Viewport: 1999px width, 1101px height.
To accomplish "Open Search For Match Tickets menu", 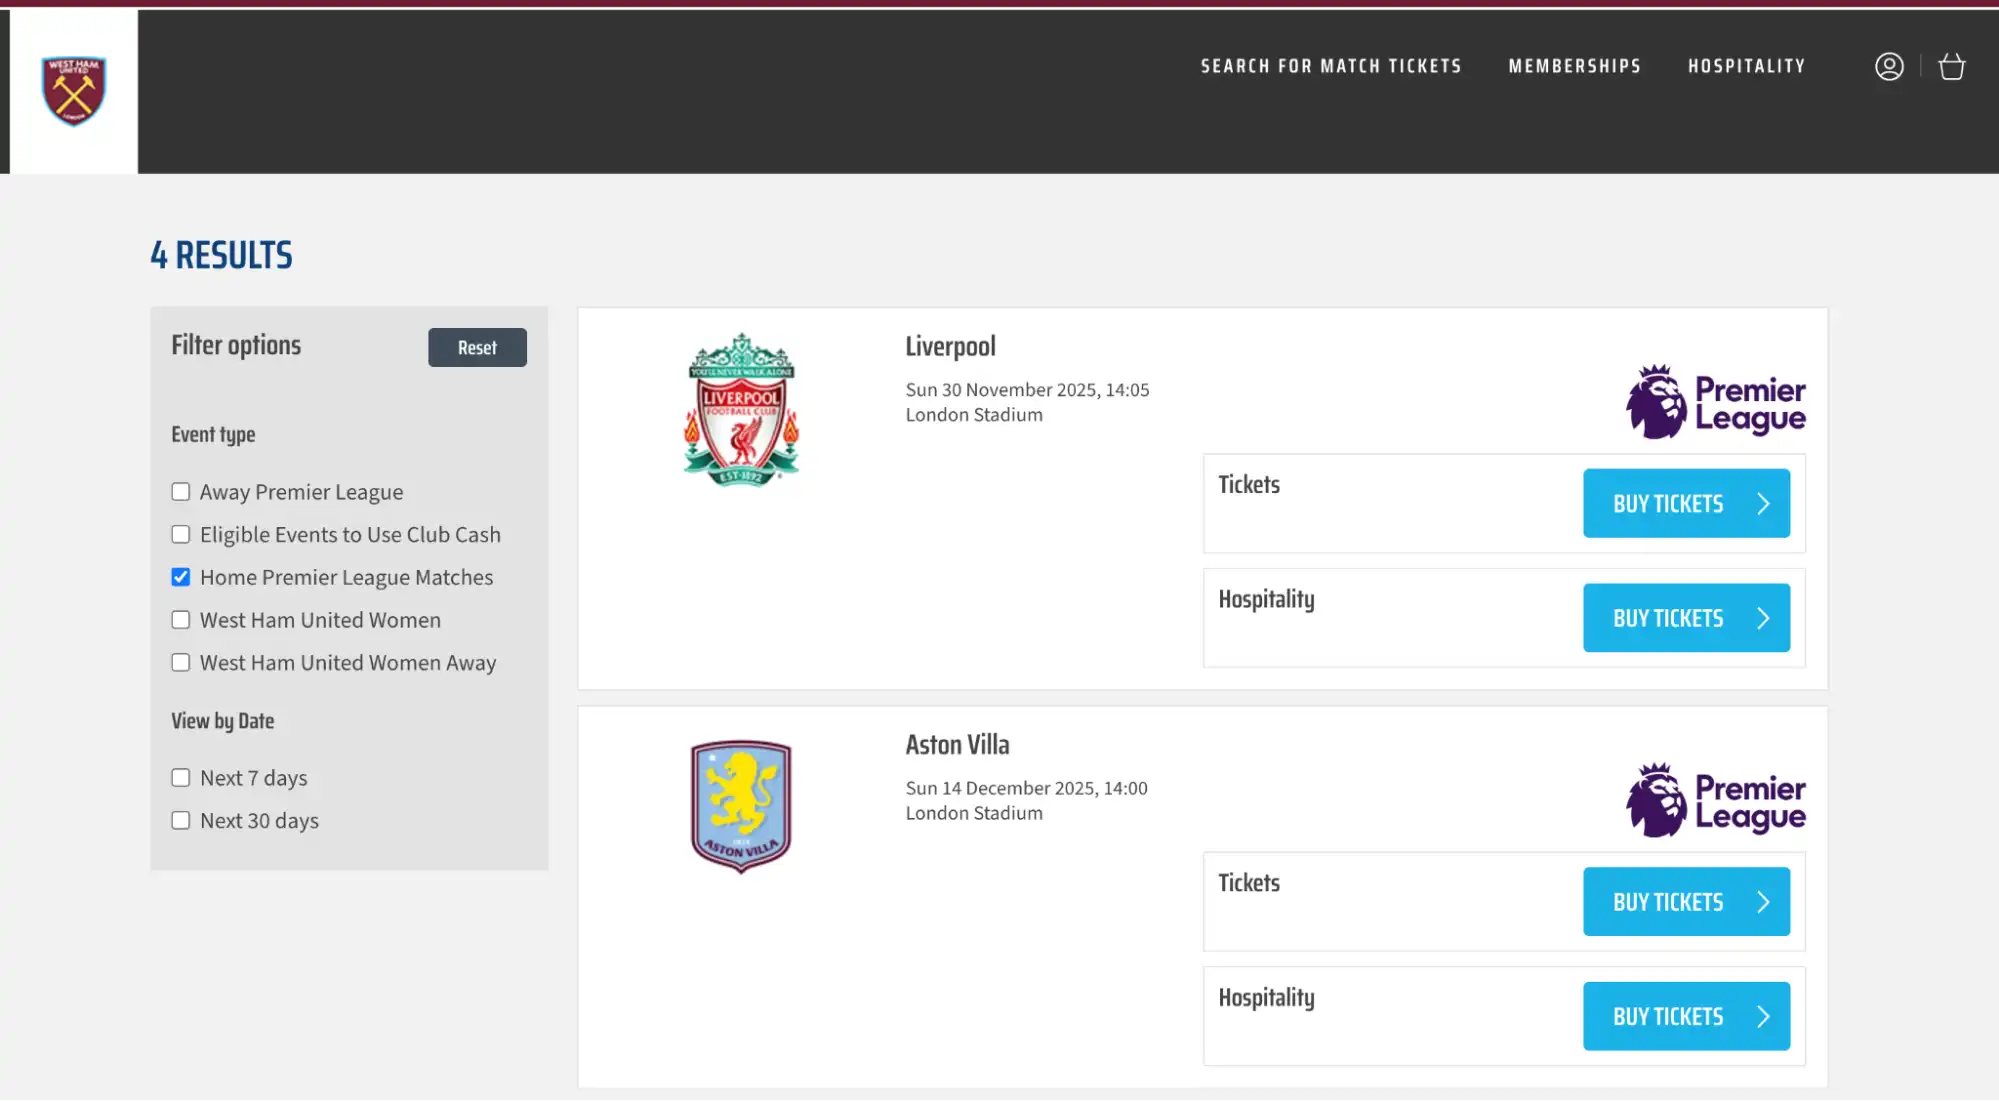I will pyautogui.click(x=1331, y=66).
